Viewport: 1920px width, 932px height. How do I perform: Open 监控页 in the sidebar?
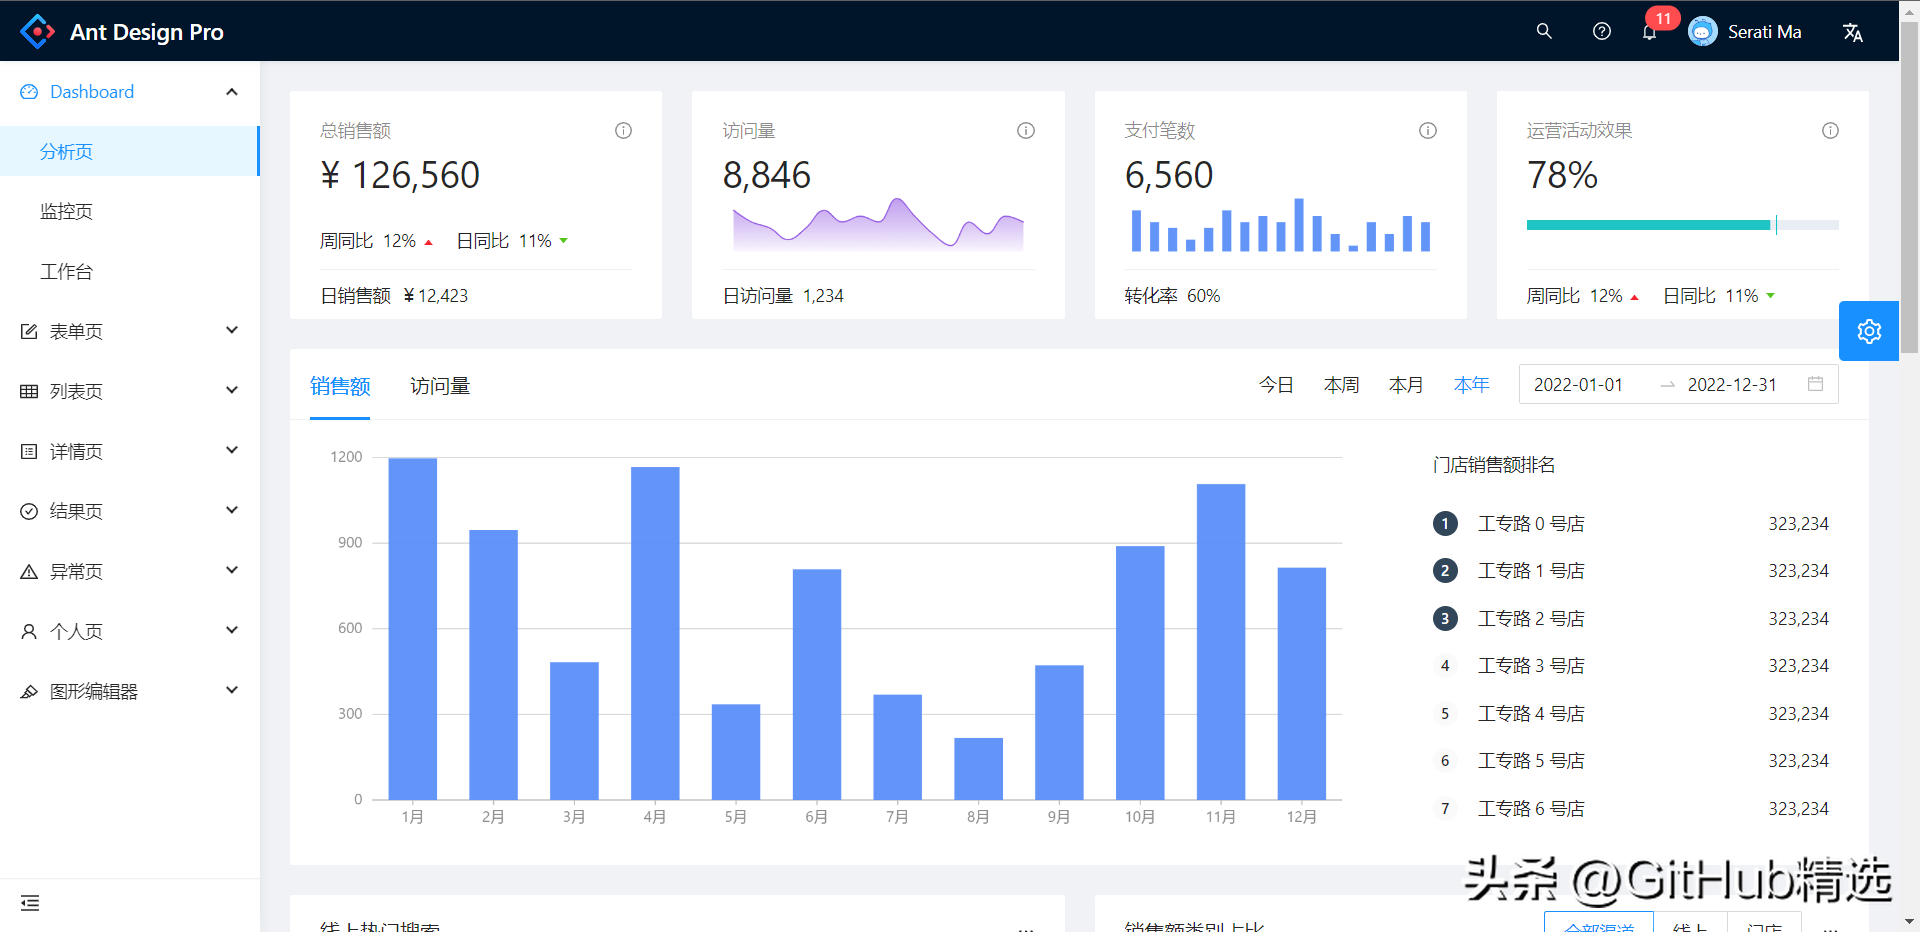(67, 211)
